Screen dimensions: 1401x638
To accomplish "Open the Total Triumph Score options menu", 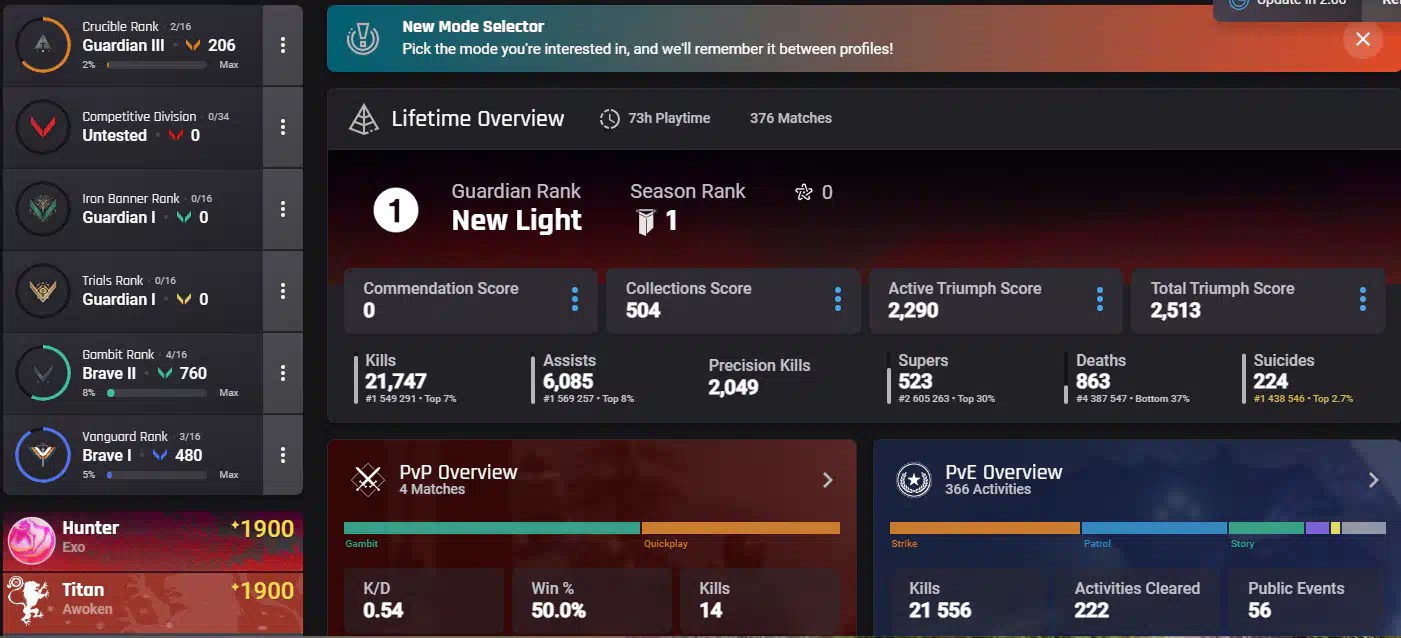I will pyautogui.click(x=1363, y=299).
